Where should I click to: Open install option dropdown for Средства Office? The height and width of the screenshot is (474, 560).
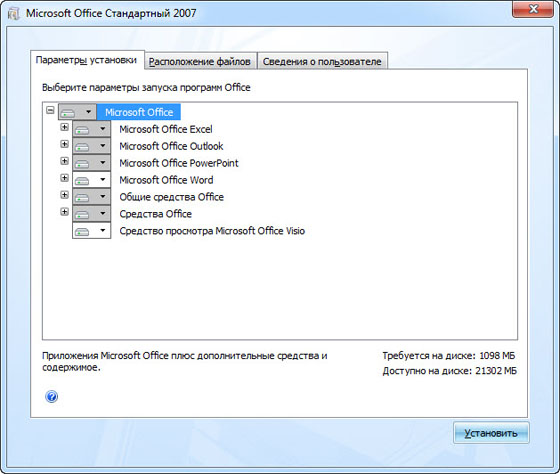point(91,214)
